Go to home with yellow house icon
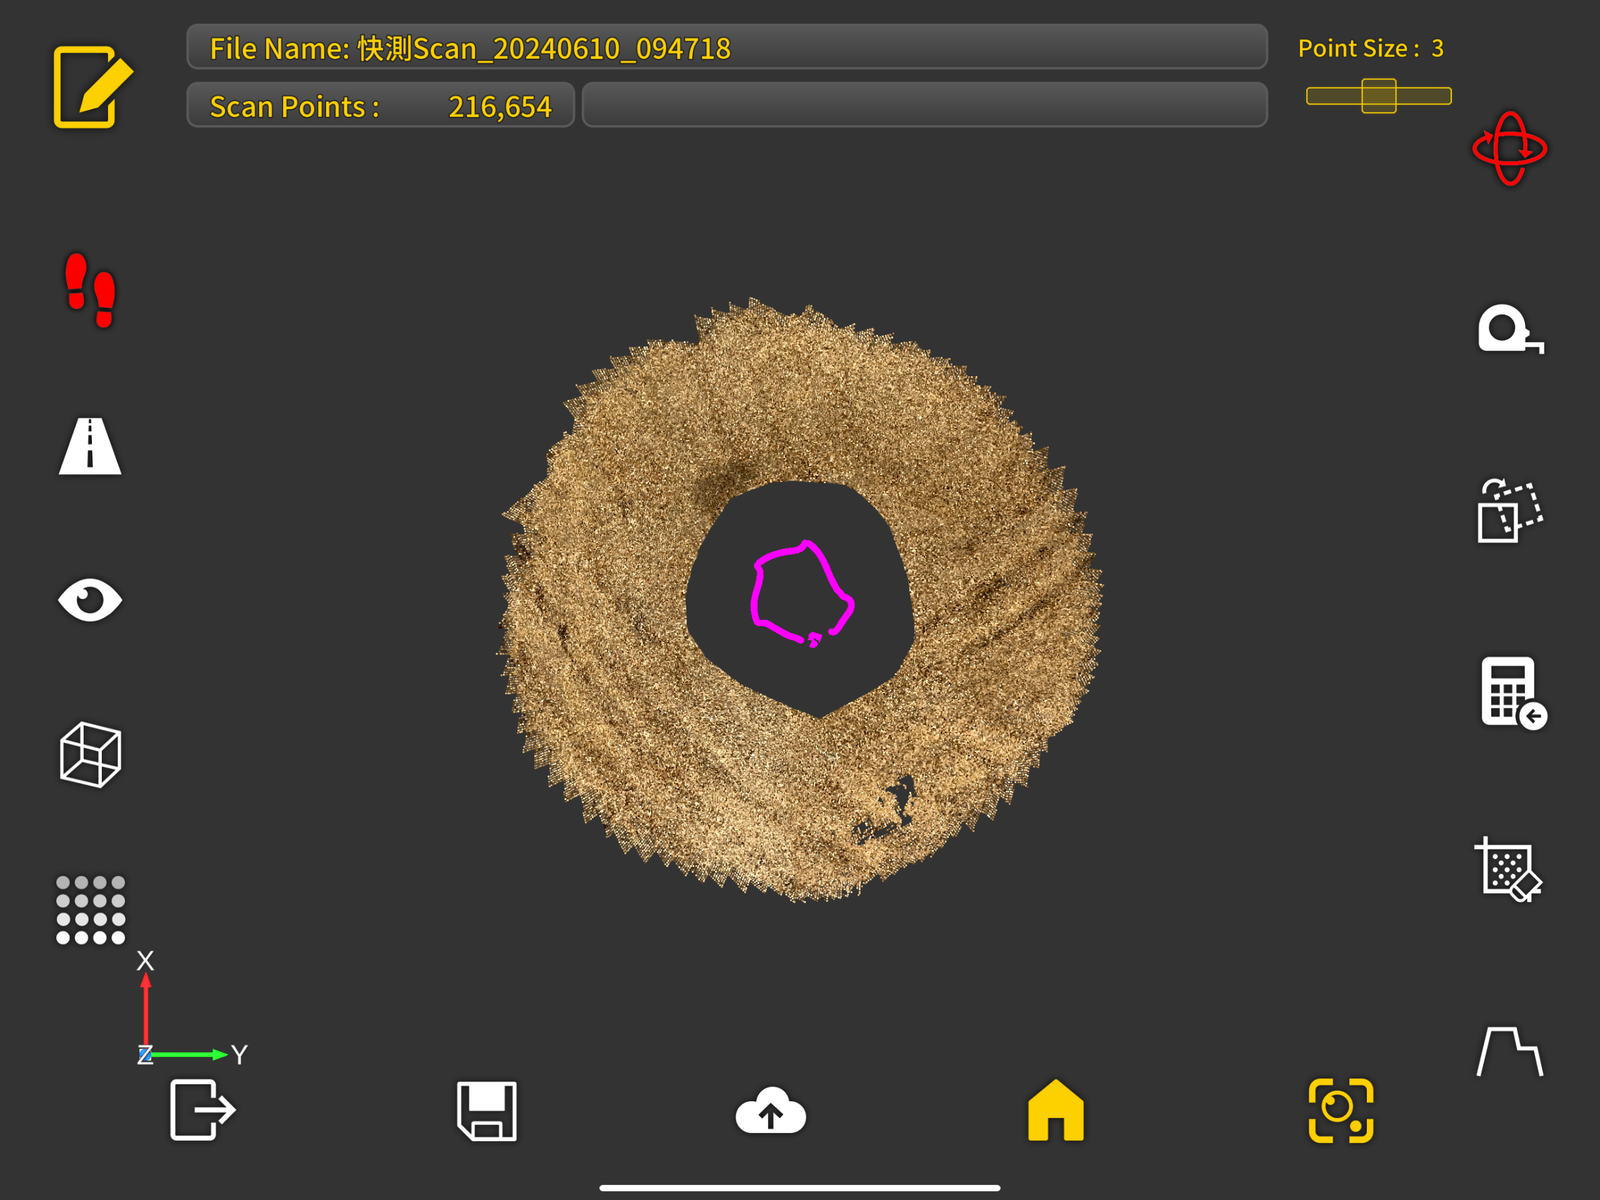 pyautogui.click(x=1056, y=1110)
